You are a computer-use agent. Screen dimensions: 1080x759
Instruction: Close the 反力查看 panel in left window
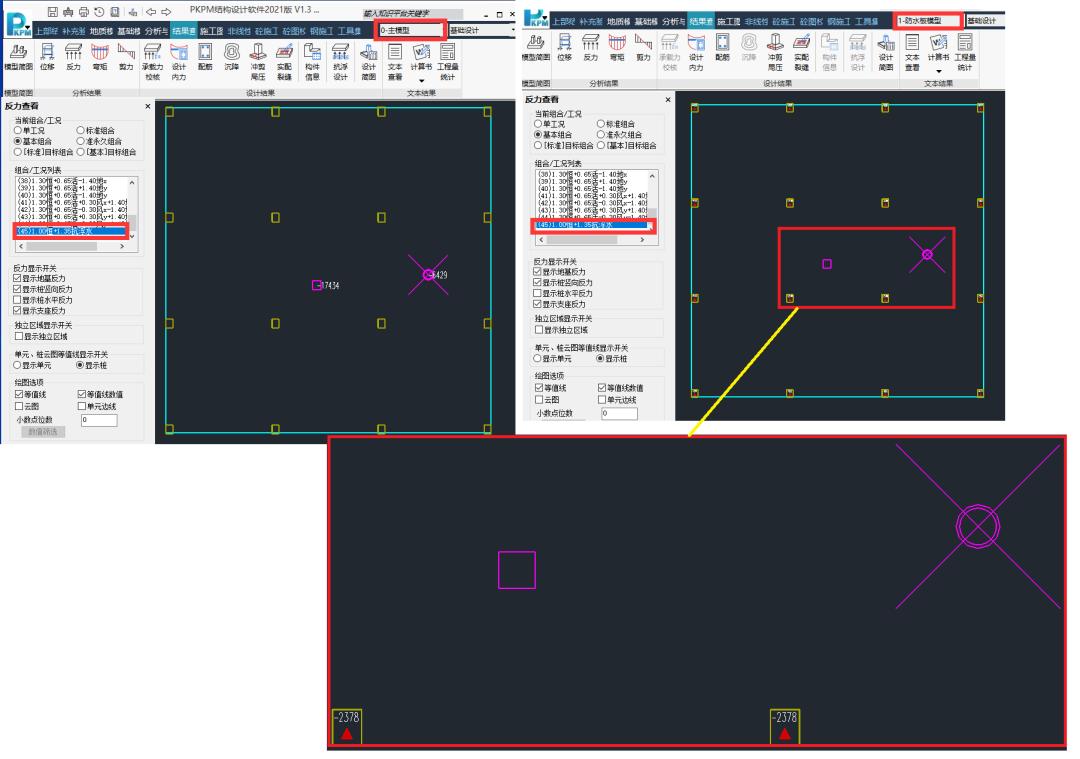(x=147, y=106)
